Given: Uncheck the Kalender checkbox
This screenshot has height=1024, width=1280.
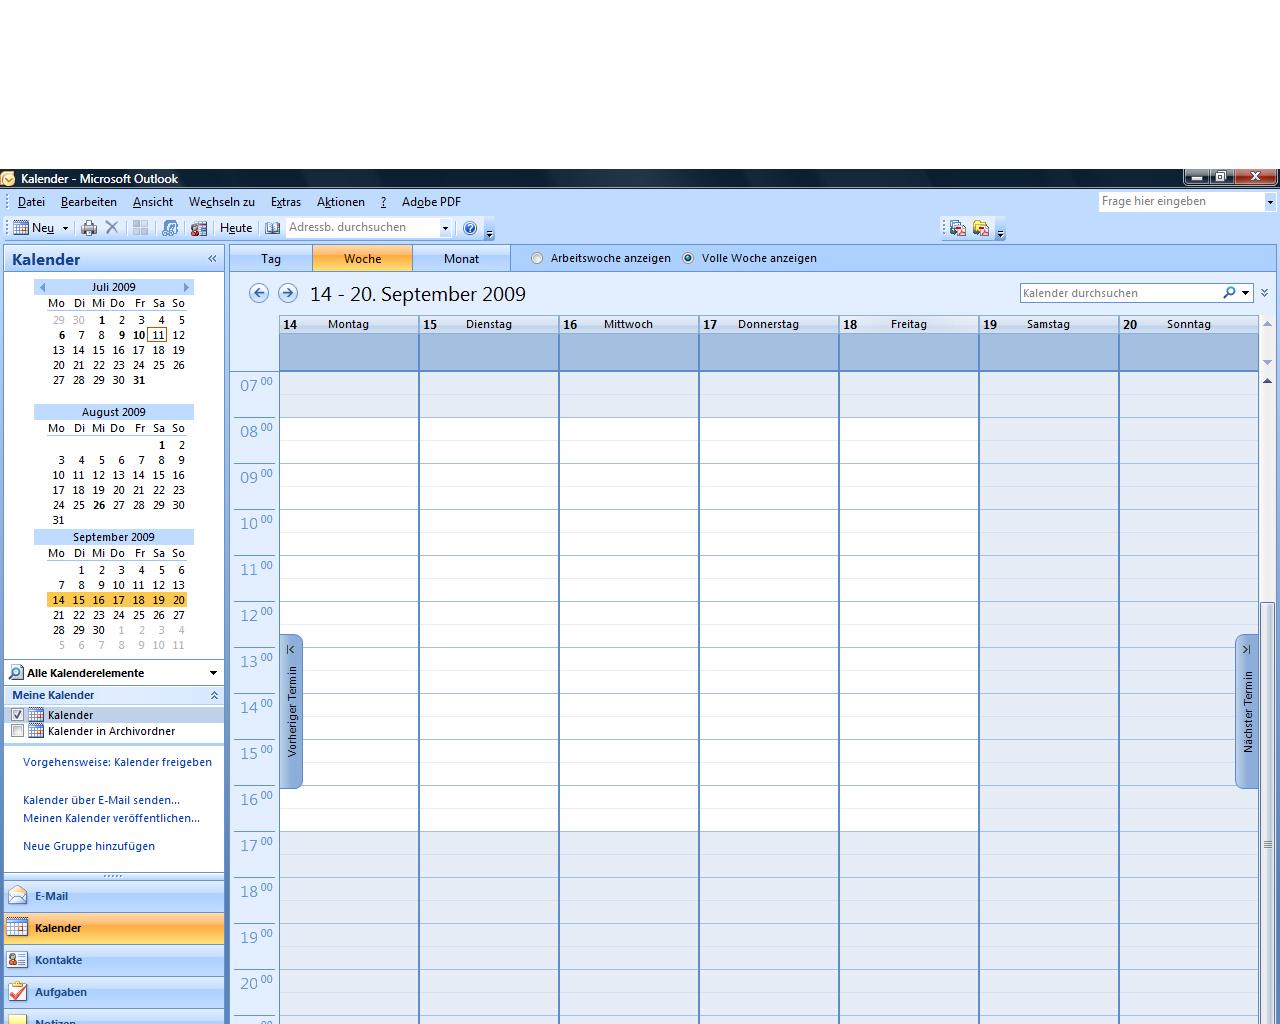Looking at the screenshot, I should tap(17, 715).
